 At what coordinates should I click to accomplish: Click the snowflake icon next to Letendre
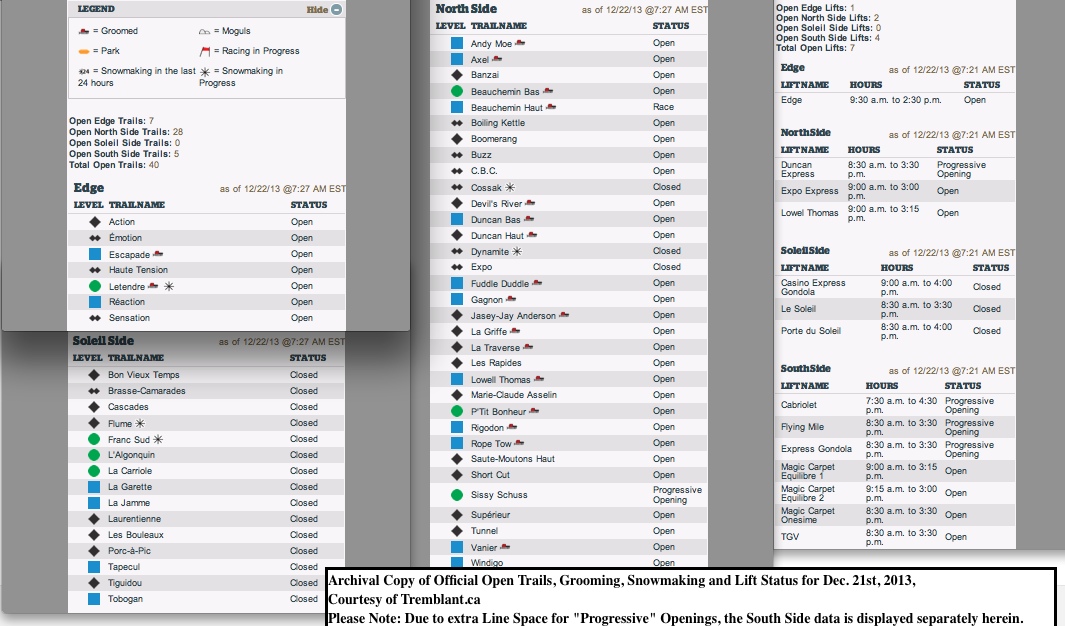(169, 286)
